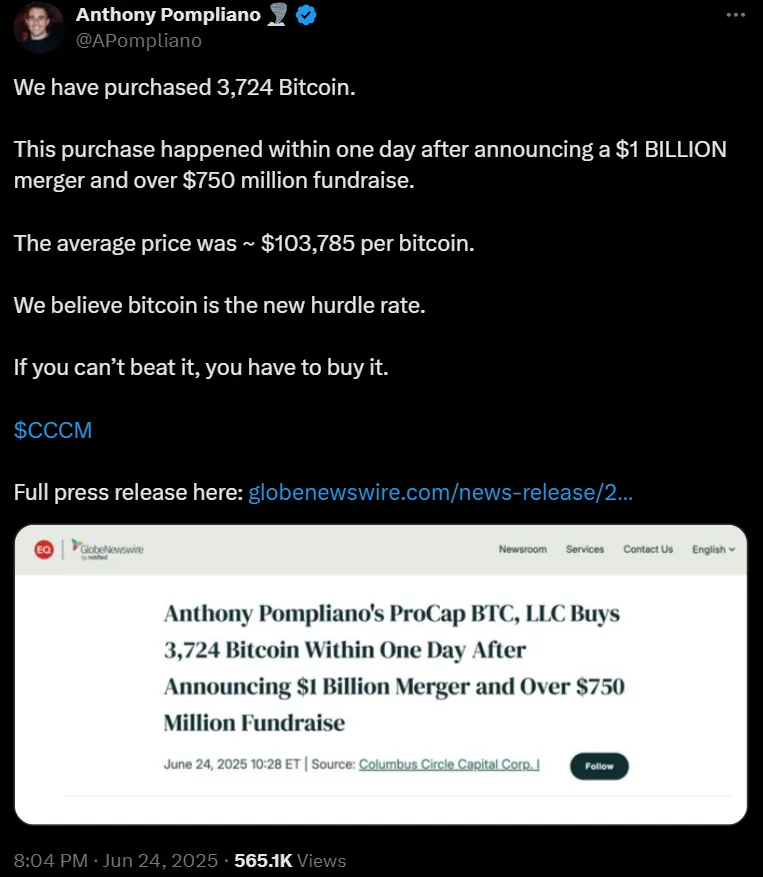
Task: Open the three-dot more options menu
Action: click(x=735, y=15)
